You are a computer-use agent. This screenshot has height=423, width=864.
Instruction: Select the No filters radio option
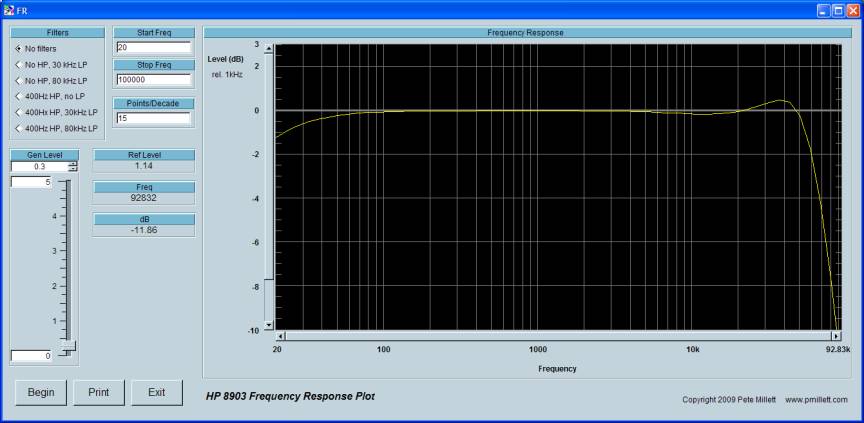[18, 48]
